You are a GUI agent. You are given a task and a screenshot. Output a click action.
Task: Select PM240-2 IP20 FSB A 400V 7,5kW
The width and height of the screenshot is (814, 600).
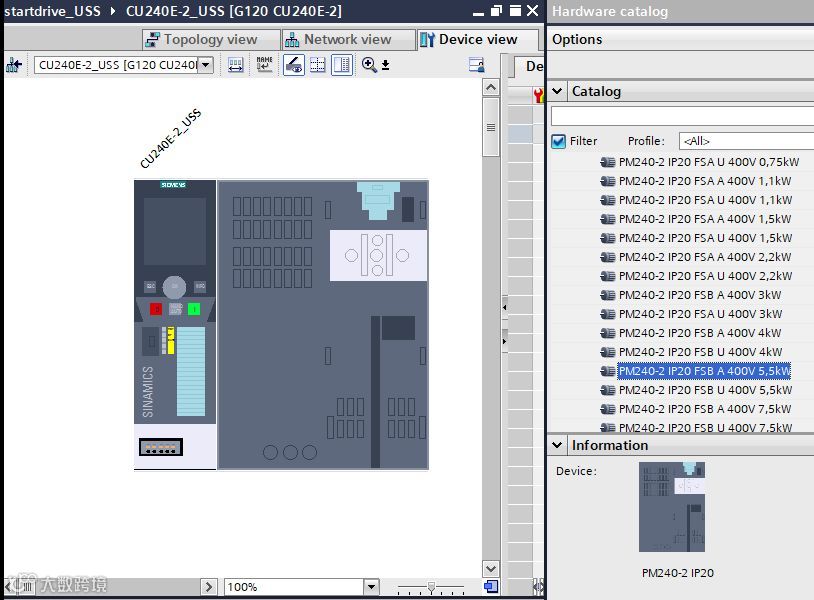[x=705, y=409]
